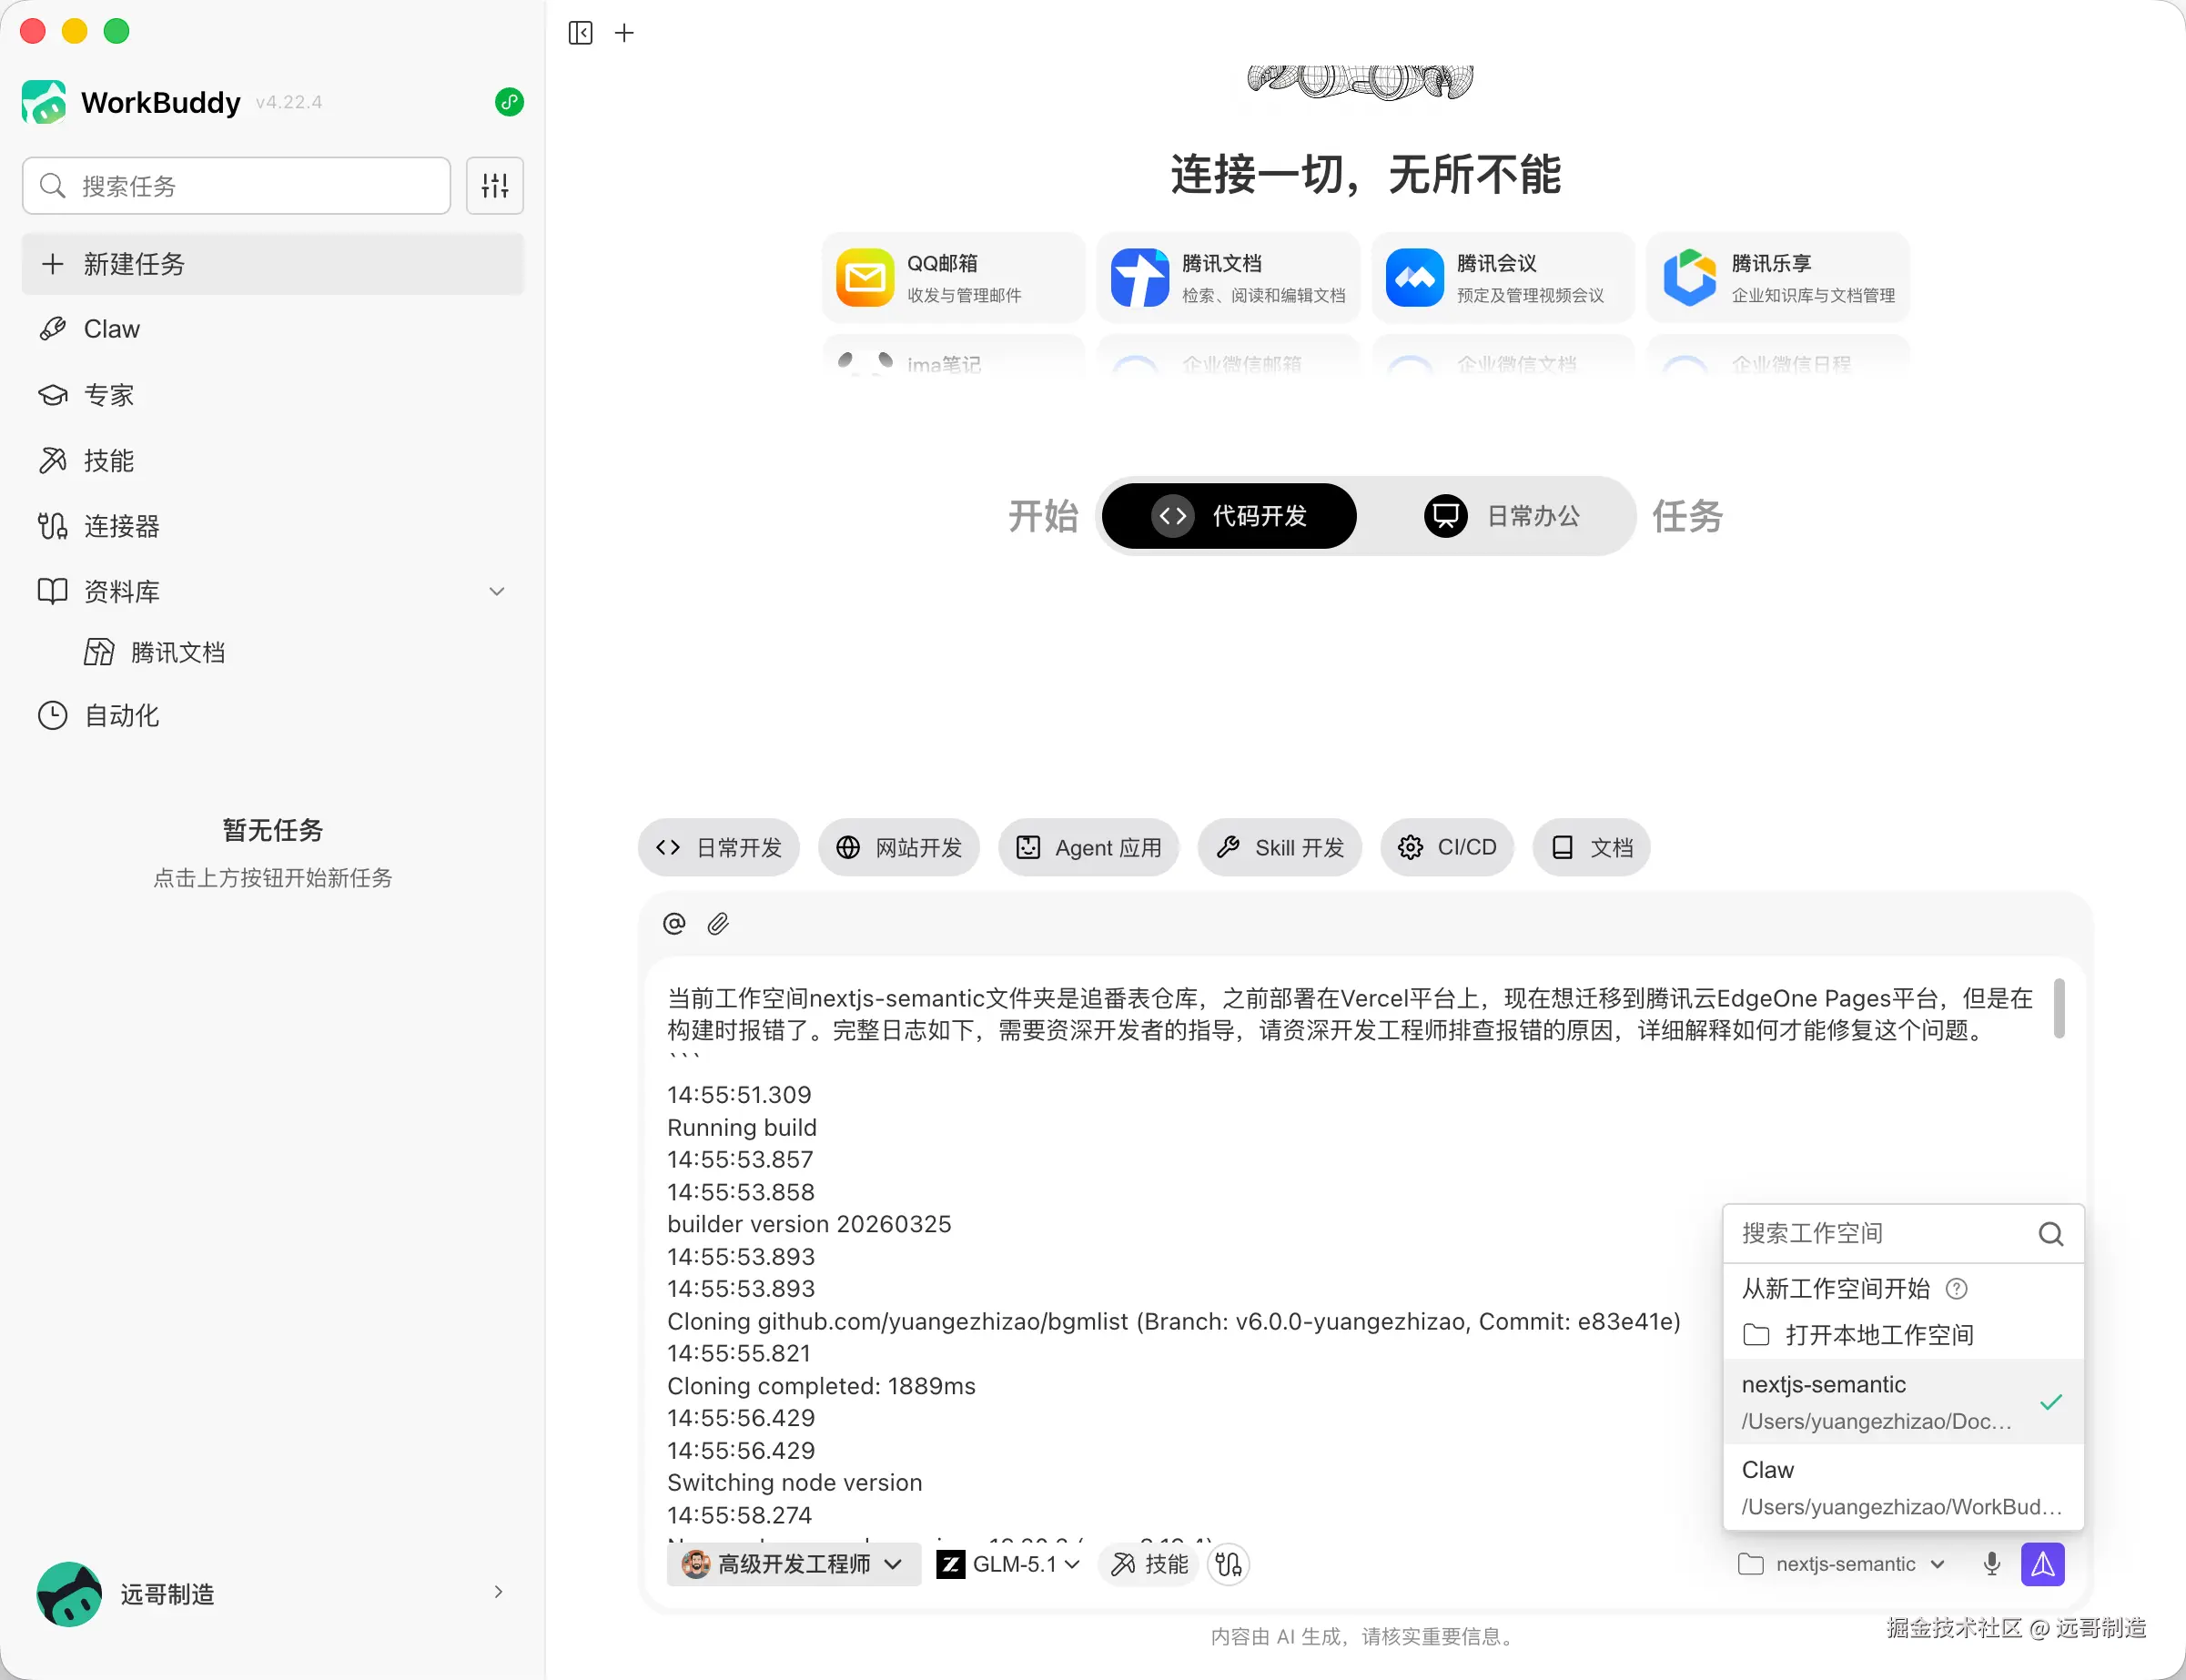Click the 技能 button in input bar
The image size is (2186, 1680).
tap(1150, 1564)
